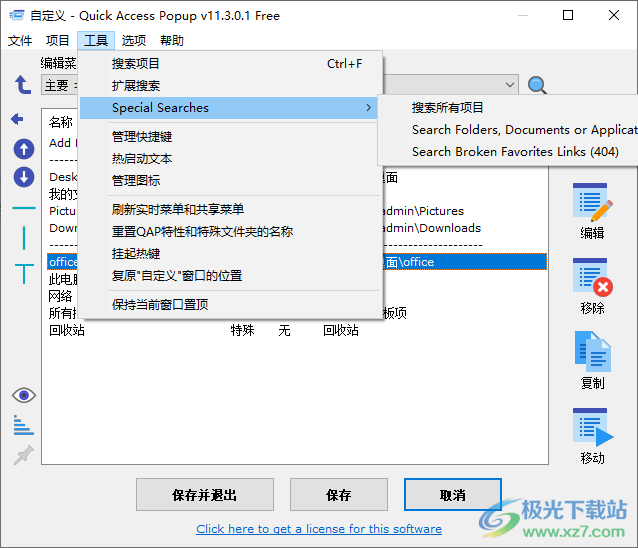This screenshot has height=548, width=638.
Task: Choose 扩展搜索 menu entry
Action: point(231,86)
